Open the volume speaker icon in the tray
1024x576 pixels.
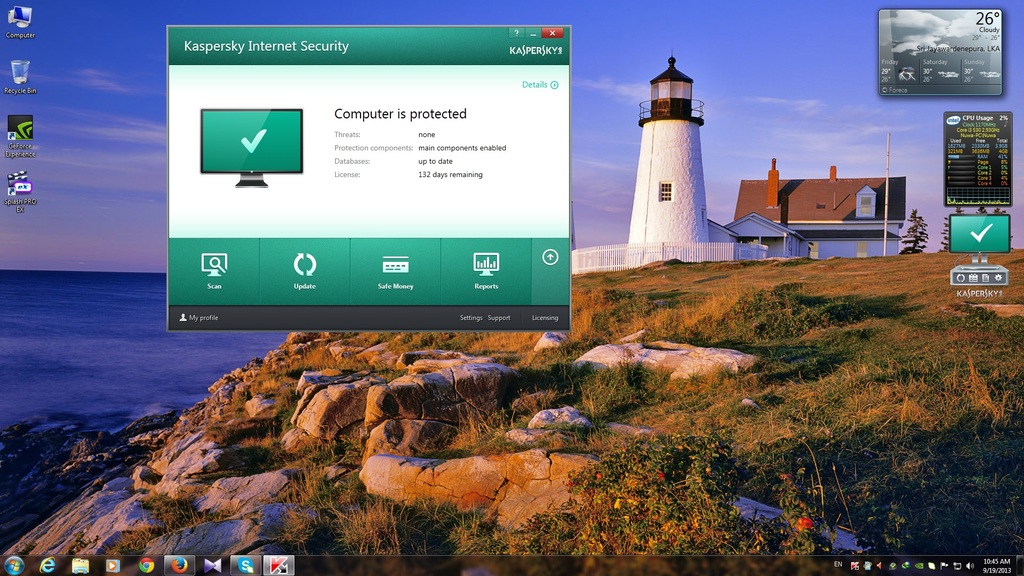(x=970, y=566)
